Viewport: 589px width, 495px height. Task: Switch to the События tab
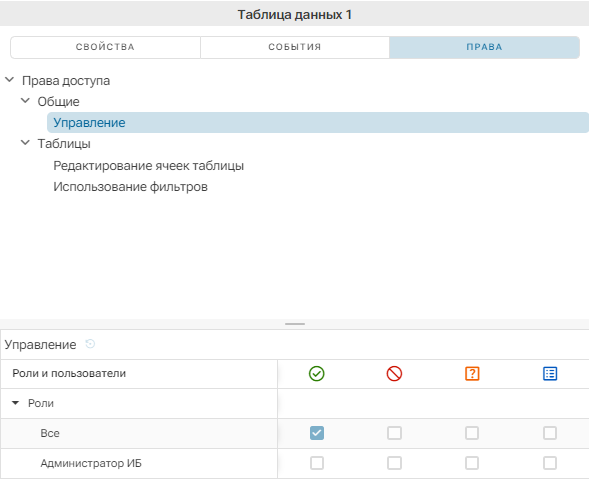click(295, 47)
